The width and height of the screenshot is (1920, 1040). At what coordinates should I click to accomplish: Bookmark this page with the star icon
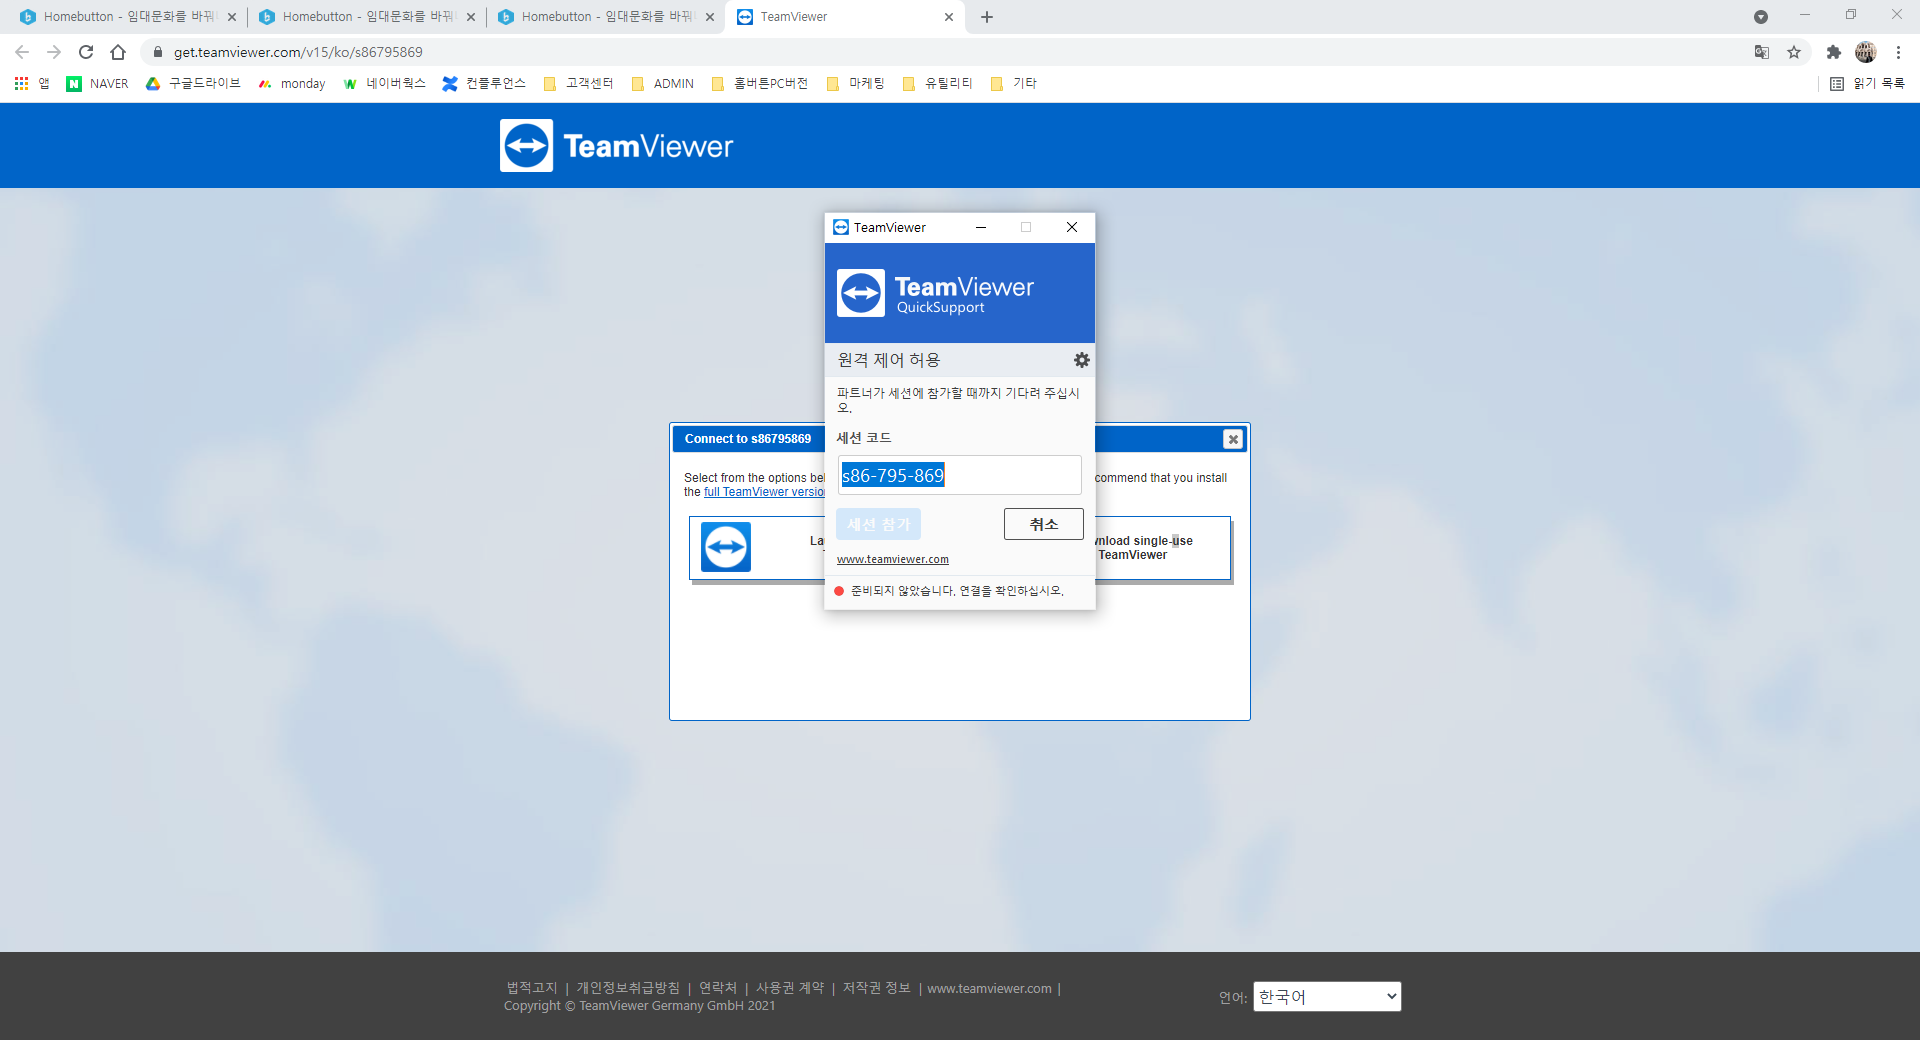(x=1794, y=52)
